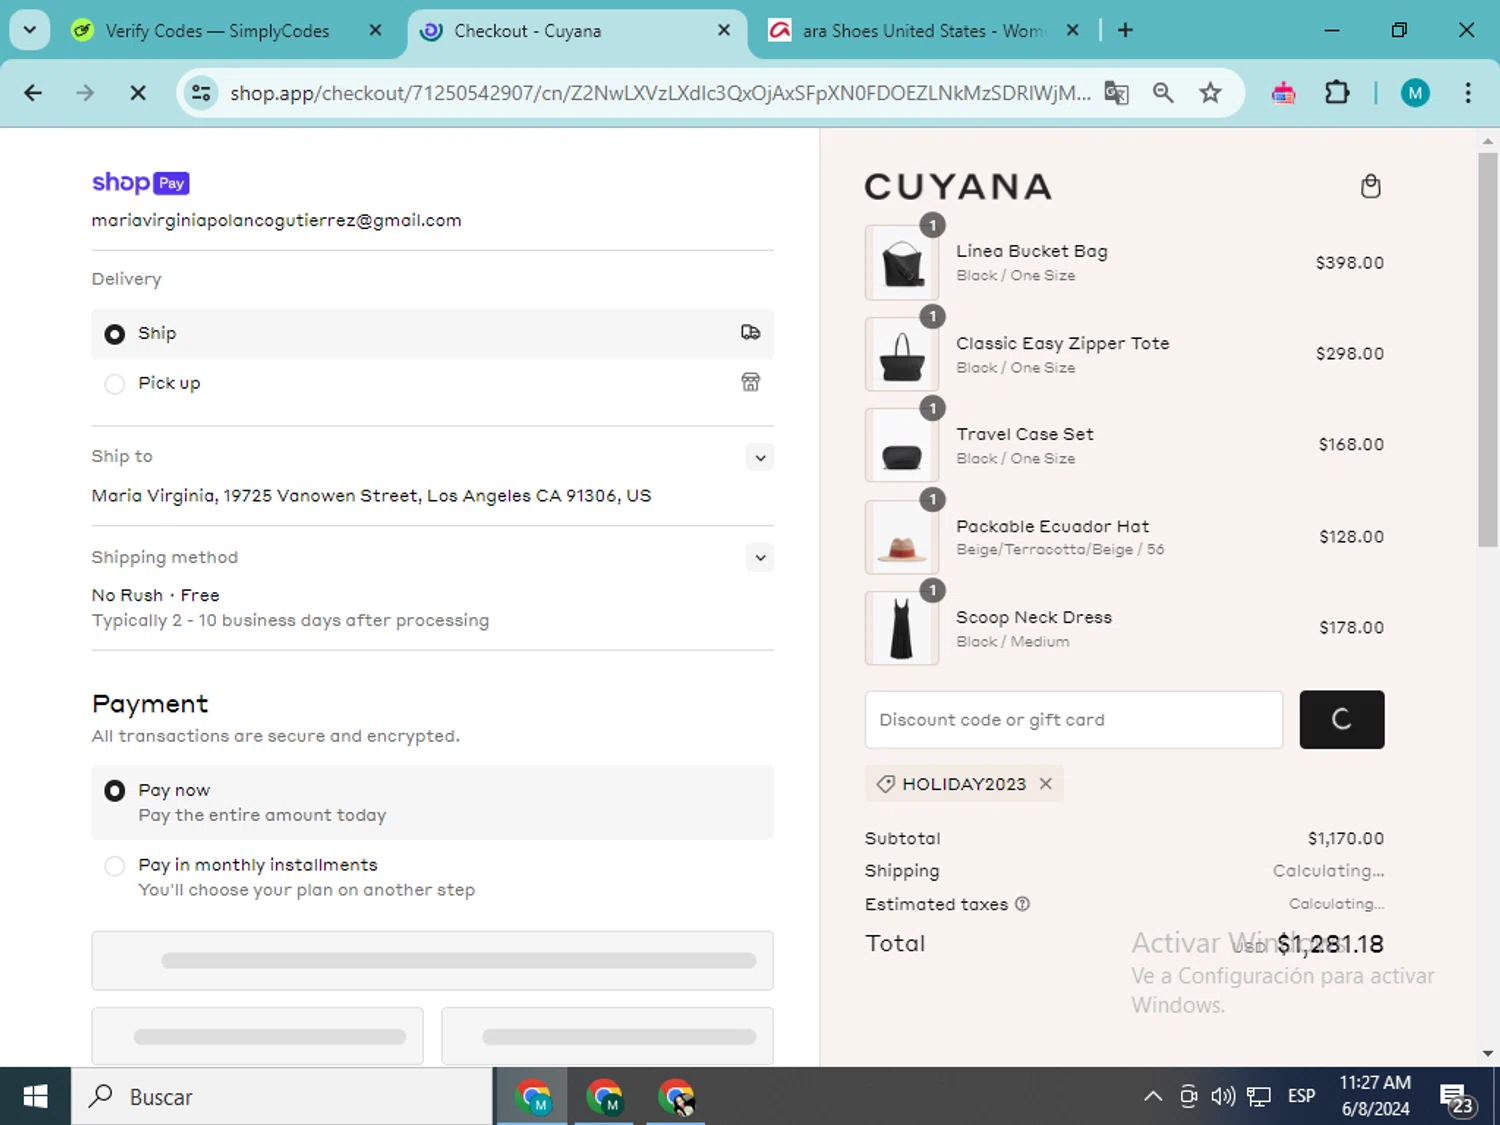Click the estimated taxes info icon

click(x=1022, y=904)
